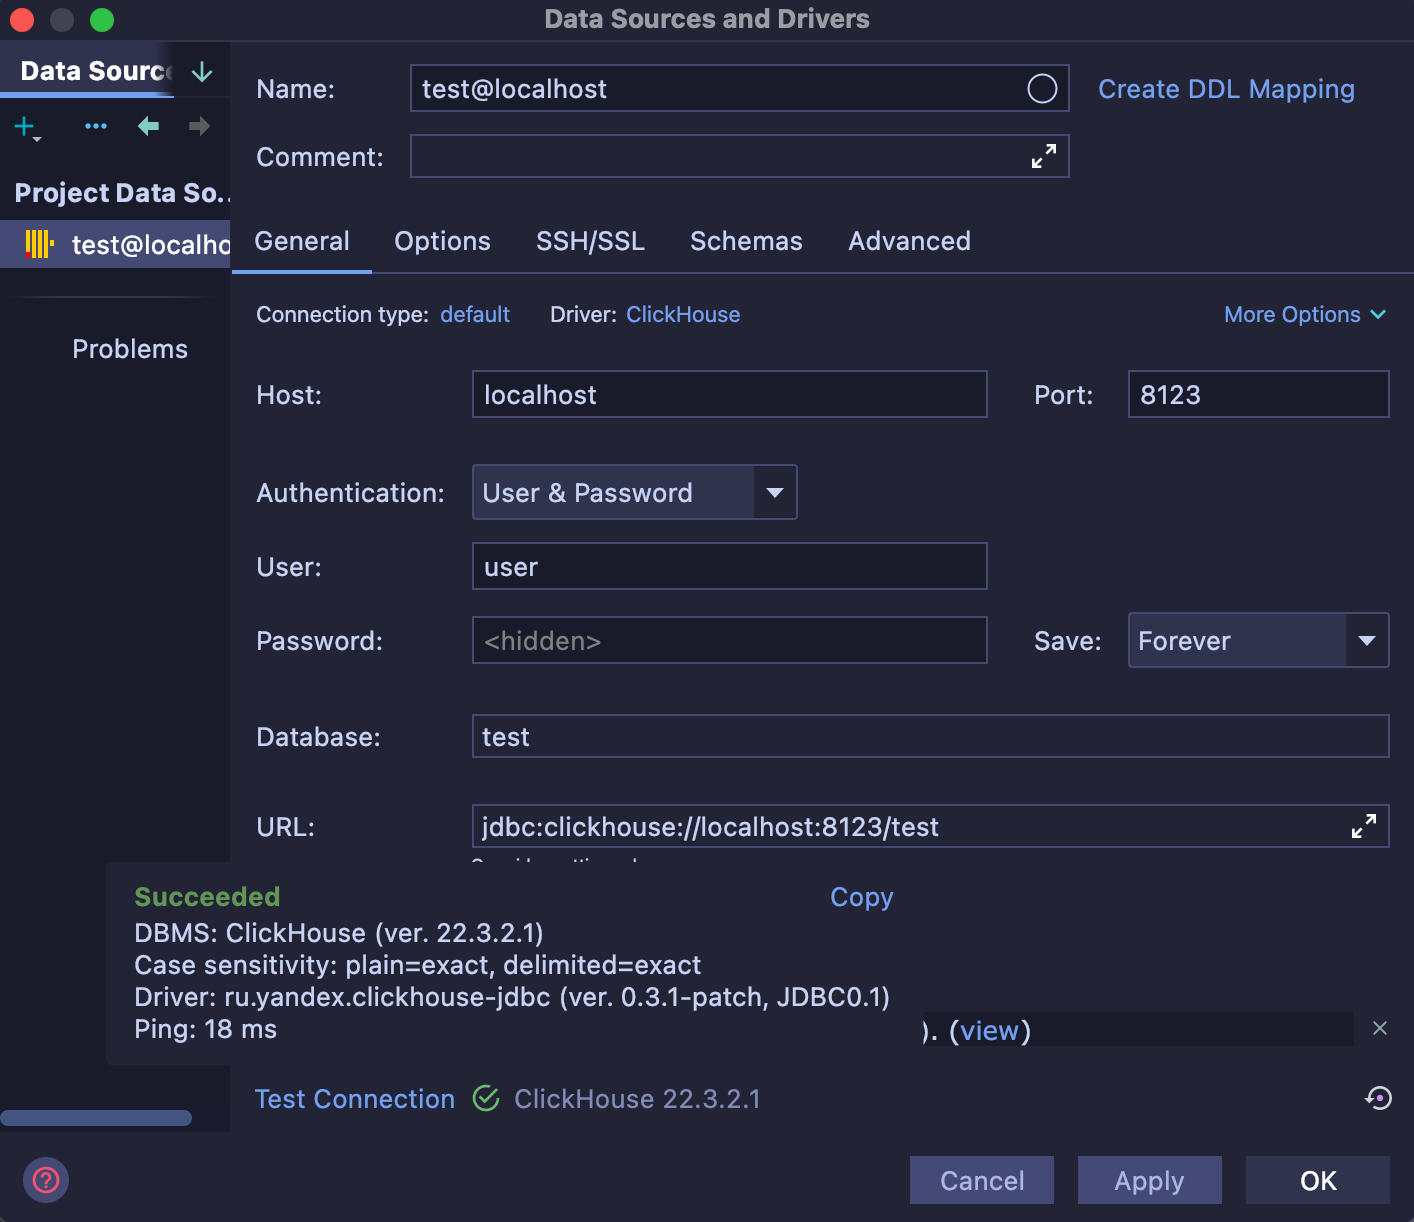The height and width of the screenshot is (1222, 1414).
Task: Open the Schemas tab
Action: tap(746, 241)
